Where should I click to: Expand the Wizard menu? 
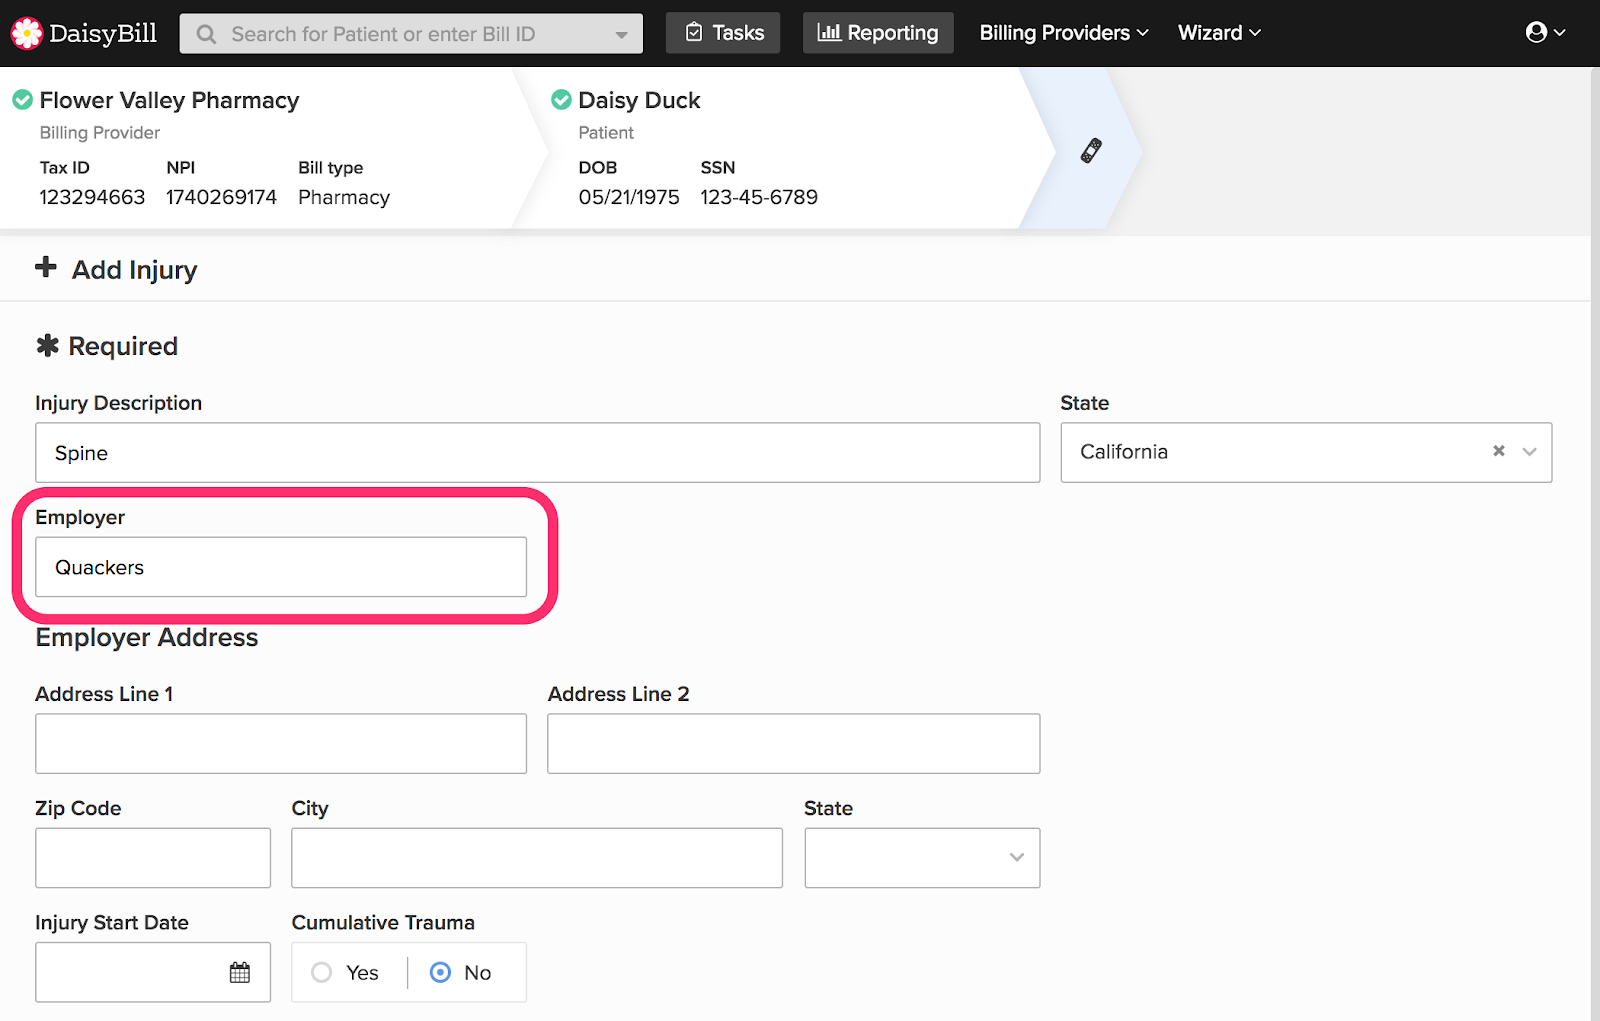tap(1219, 33)
